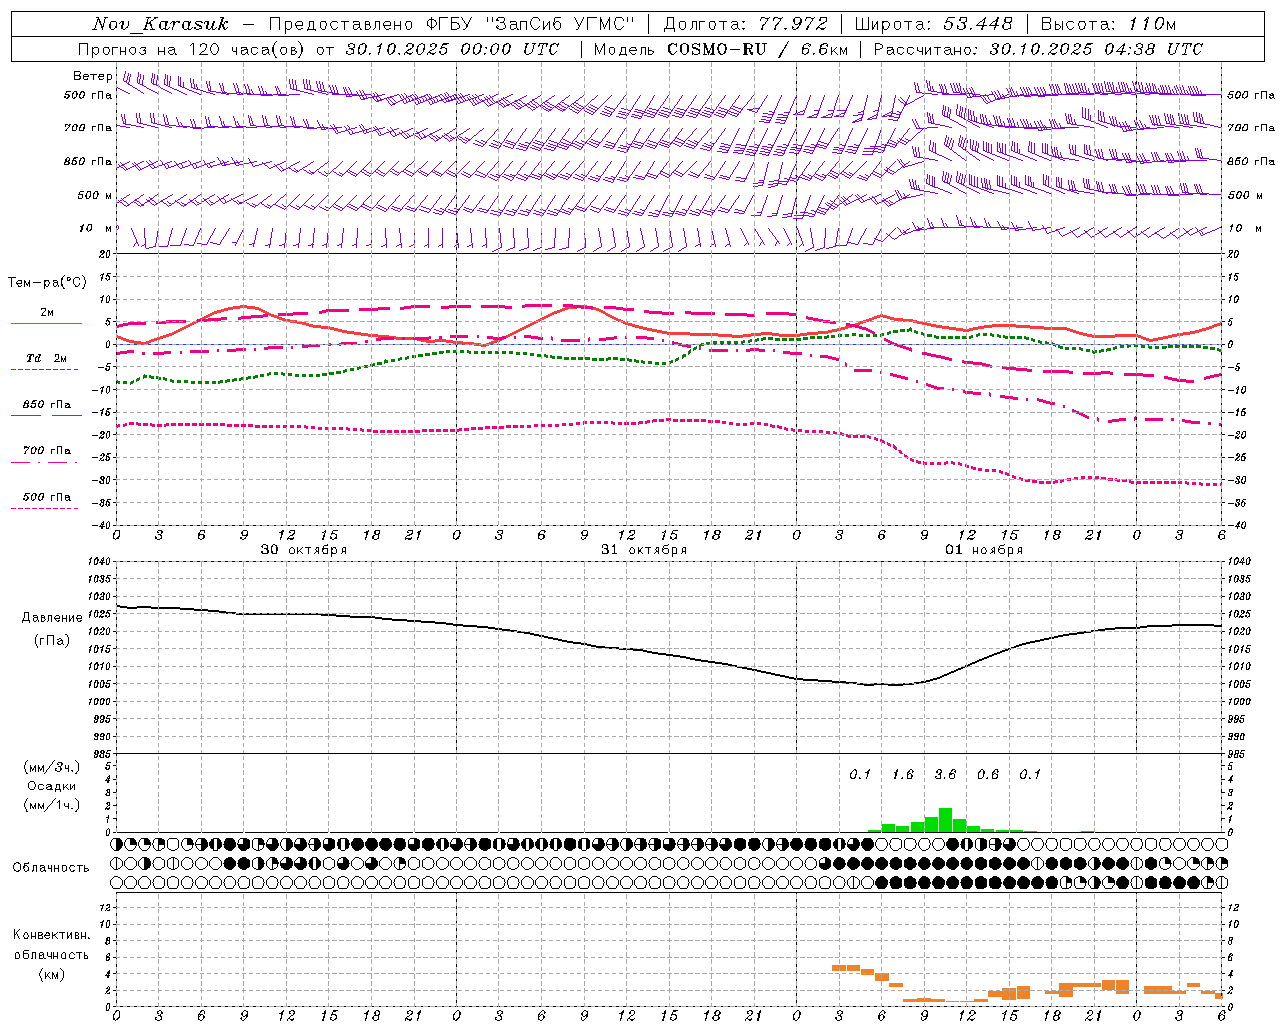Click the 'Высота: 110м' elevation text

click(x=1108, y=24)
